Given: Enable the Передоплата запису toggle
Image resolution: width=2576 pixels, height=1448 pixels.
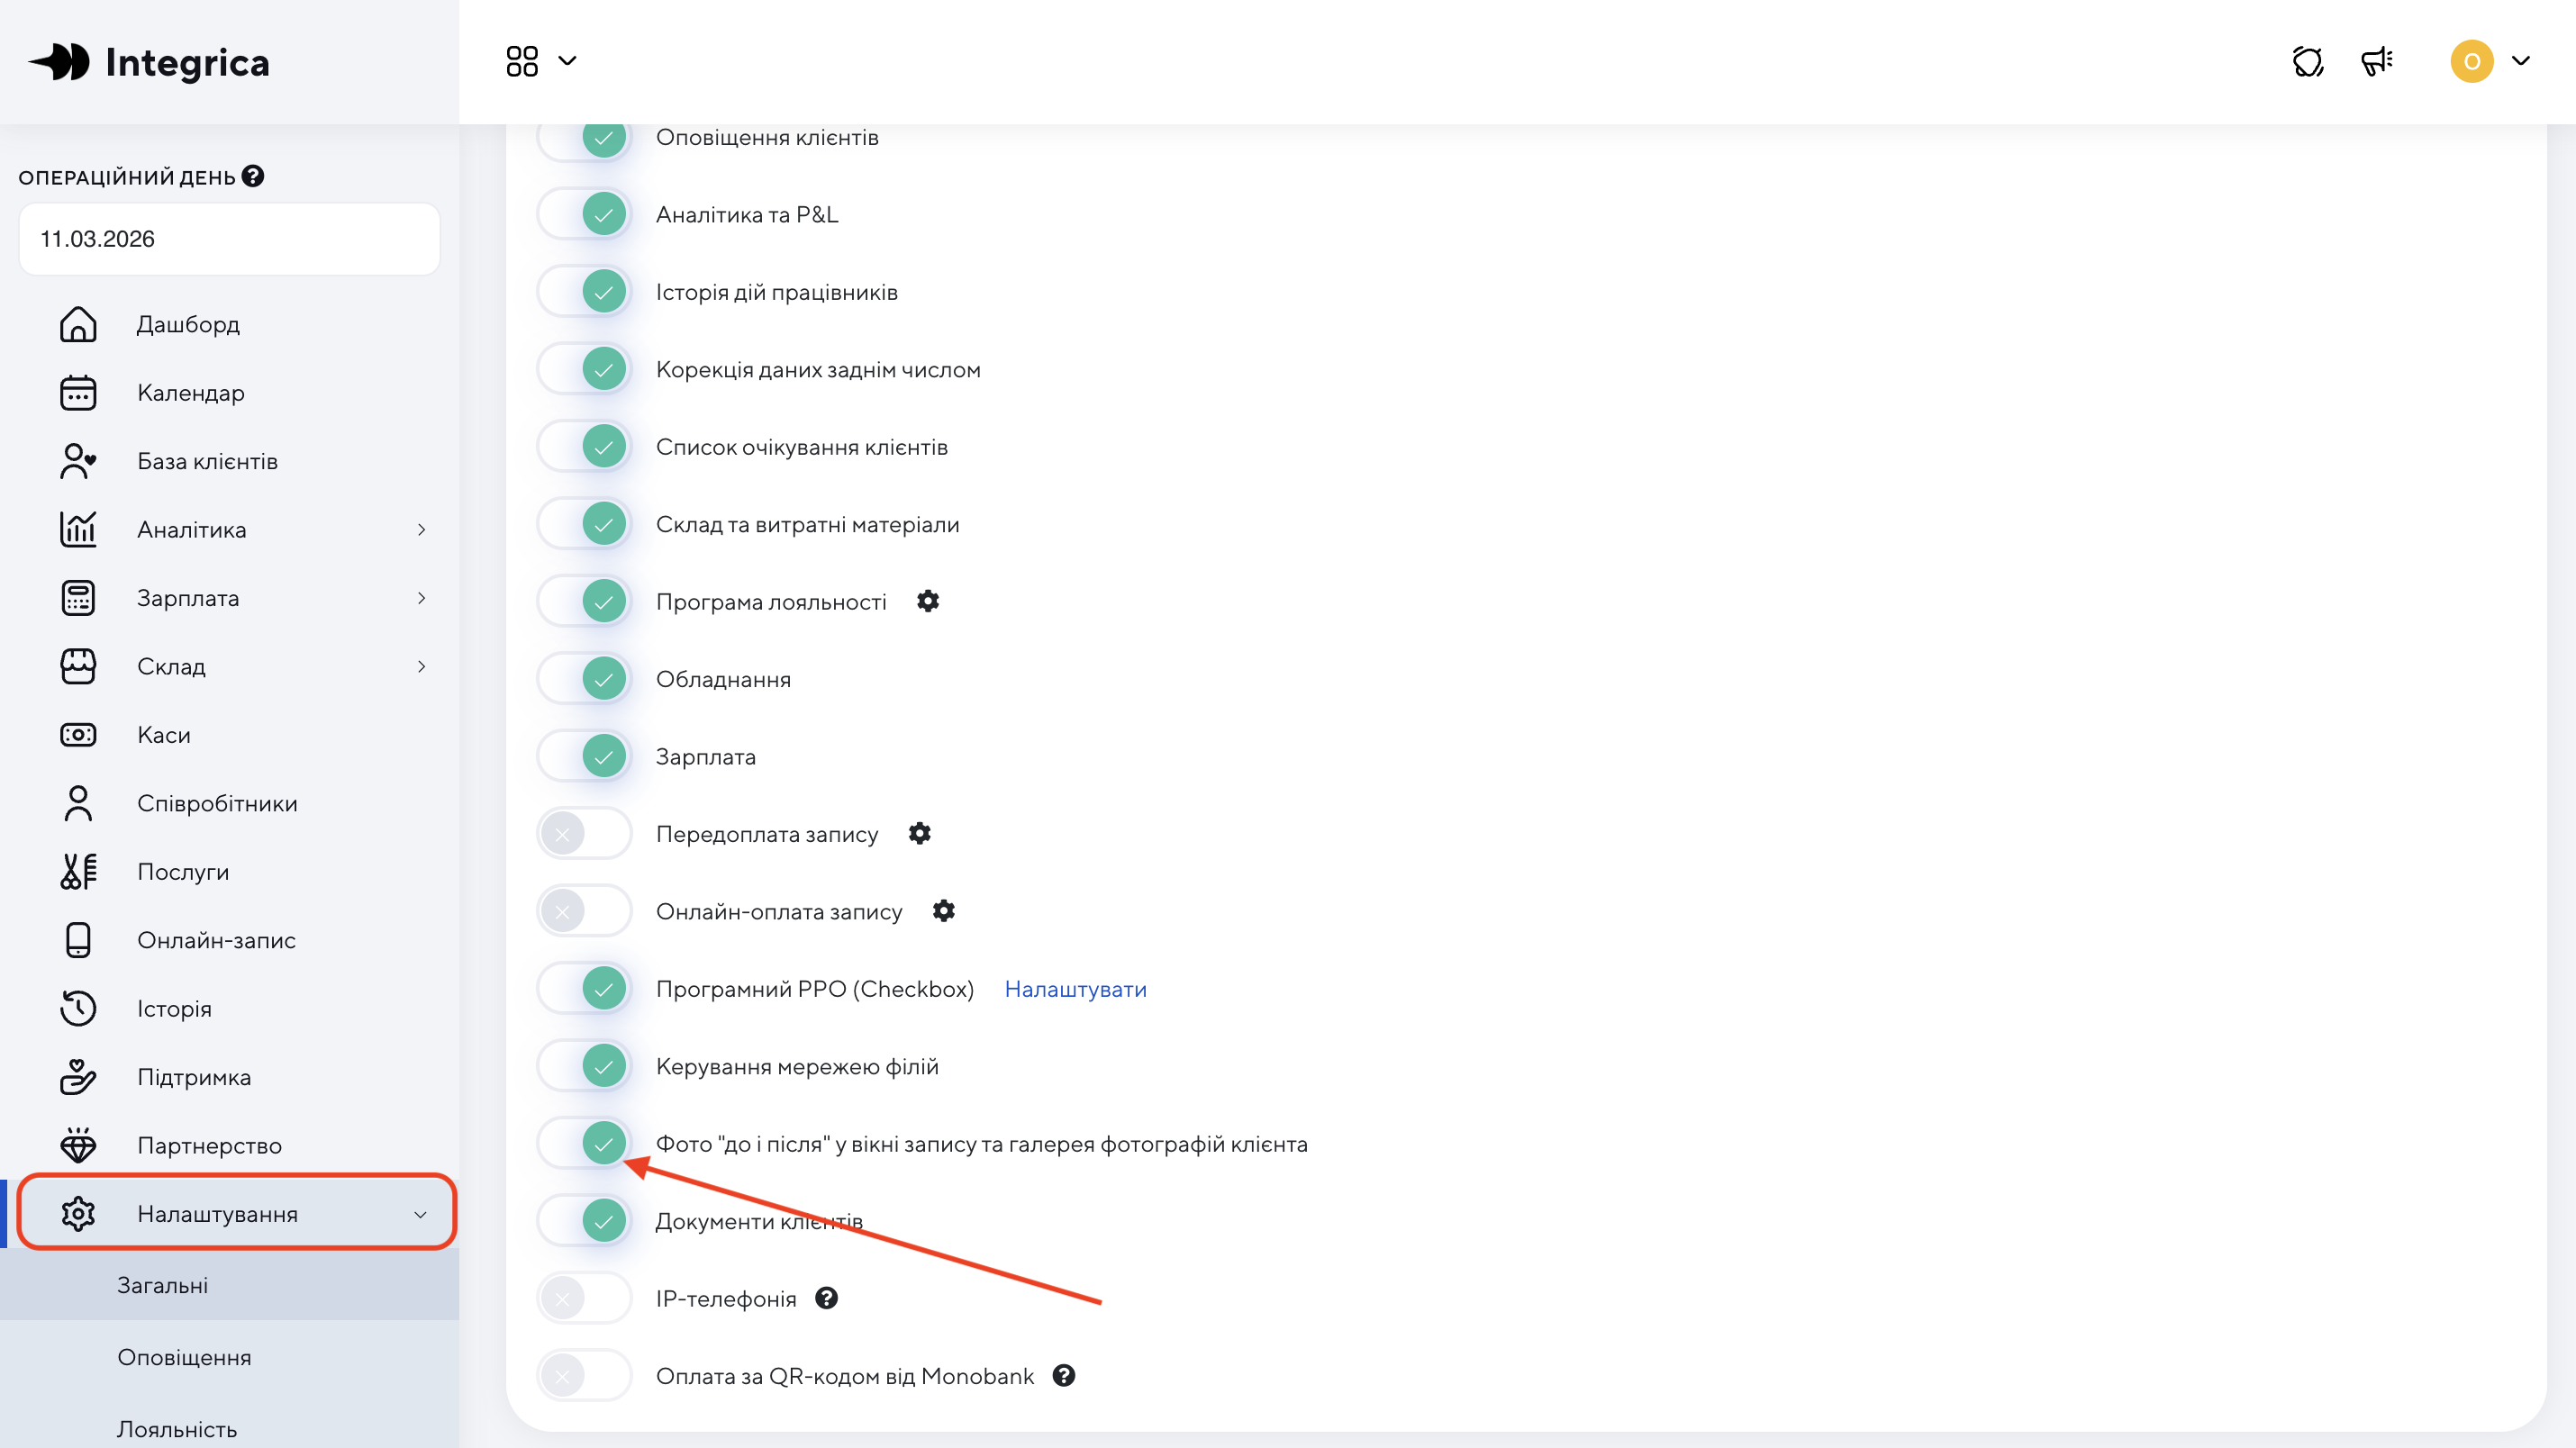Looking at the screenshot, I should pyautogui.click(x=585, y=833).
